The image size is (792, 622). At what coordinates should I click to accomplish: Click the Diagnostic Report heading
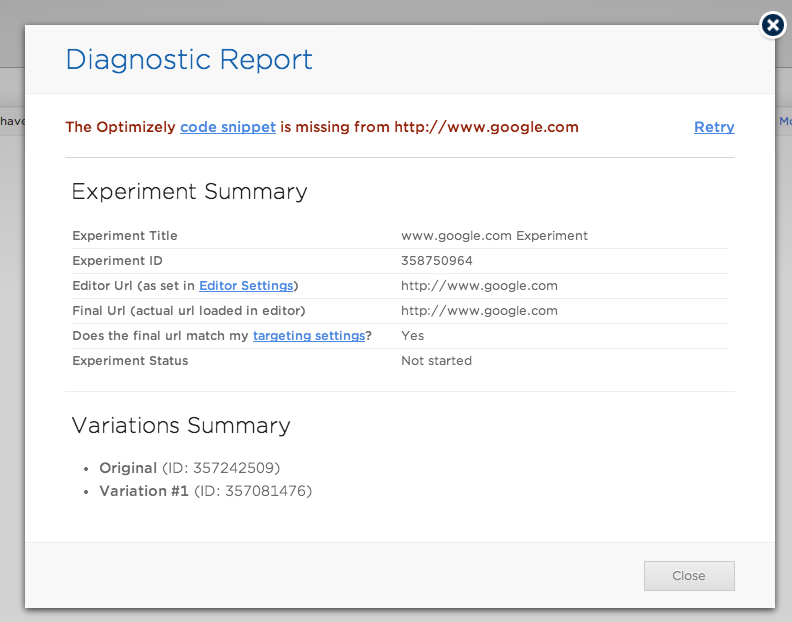click(x=189, y=60)
